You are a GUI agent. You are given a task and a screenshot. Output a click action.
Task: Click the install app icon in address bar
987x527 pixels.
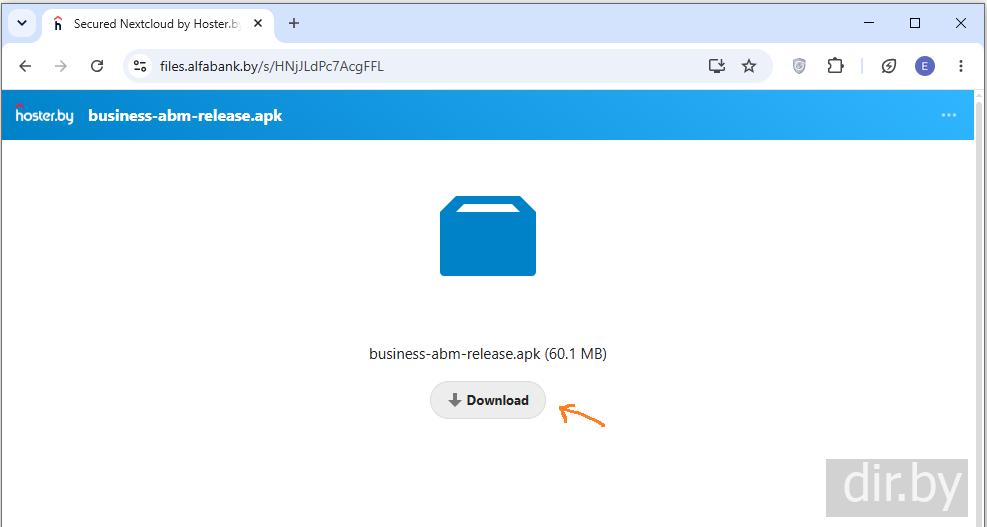click(x=717, y=66)
